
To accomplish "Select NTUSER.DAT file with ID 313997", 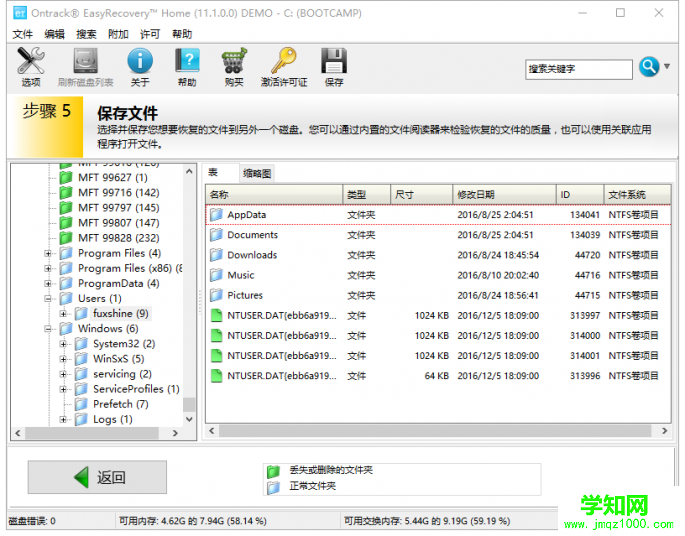I will pyautogui.click(x=438, y=315).
